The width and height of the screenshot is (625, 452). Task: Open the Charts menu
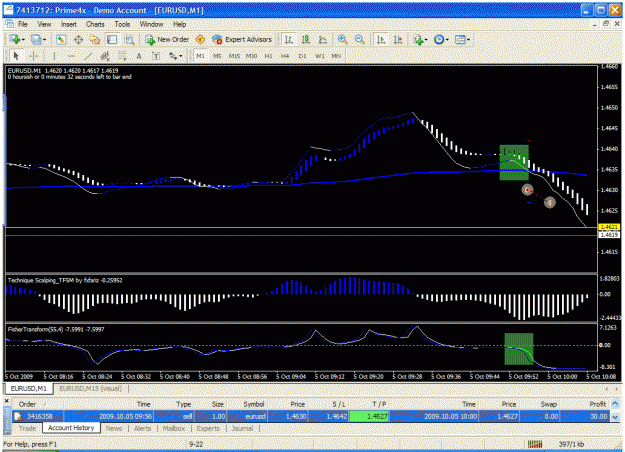click(95, 24)
